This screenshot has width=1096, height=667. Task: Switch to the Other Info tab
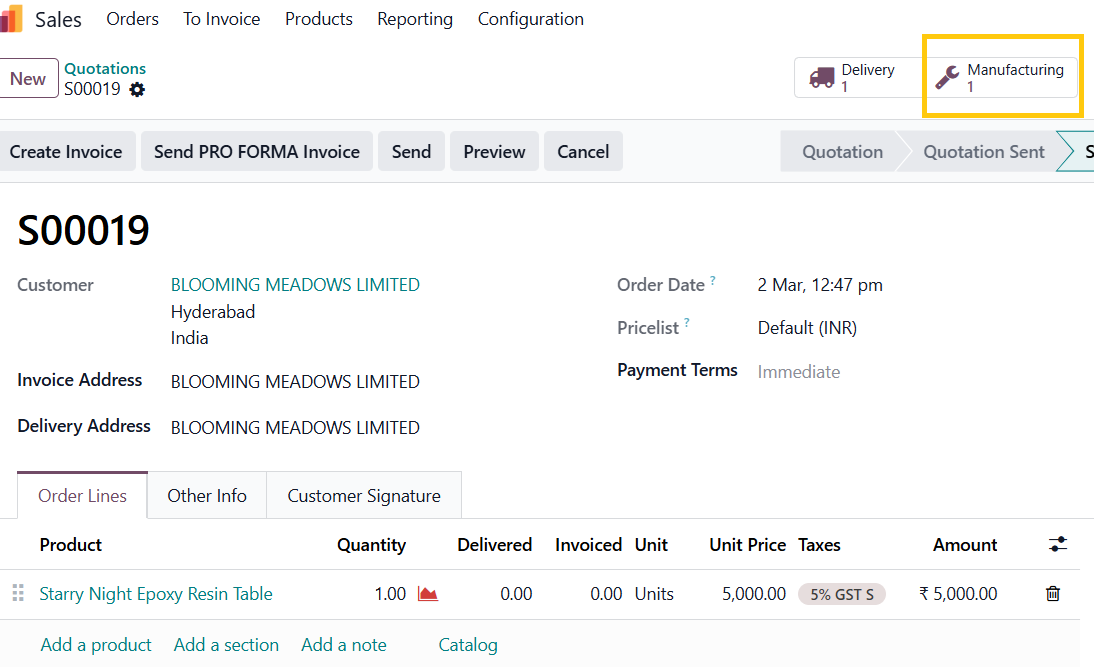pyautogui.click(x=207, y=496)
